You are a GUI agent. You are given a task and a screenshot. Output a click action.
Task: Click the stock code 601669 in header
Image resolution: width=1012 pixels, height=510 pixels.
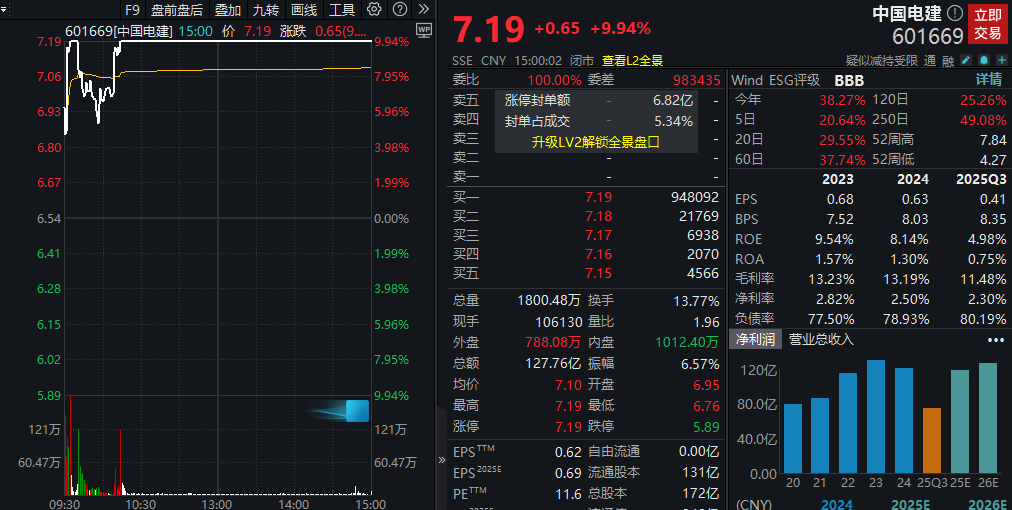pos(928,36)
